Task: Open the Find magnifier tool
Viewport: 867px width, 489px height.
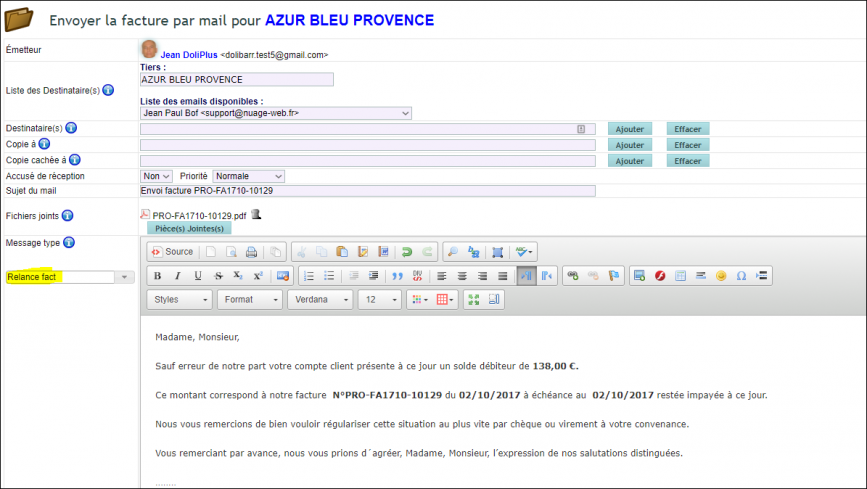Action: point(453,252)
